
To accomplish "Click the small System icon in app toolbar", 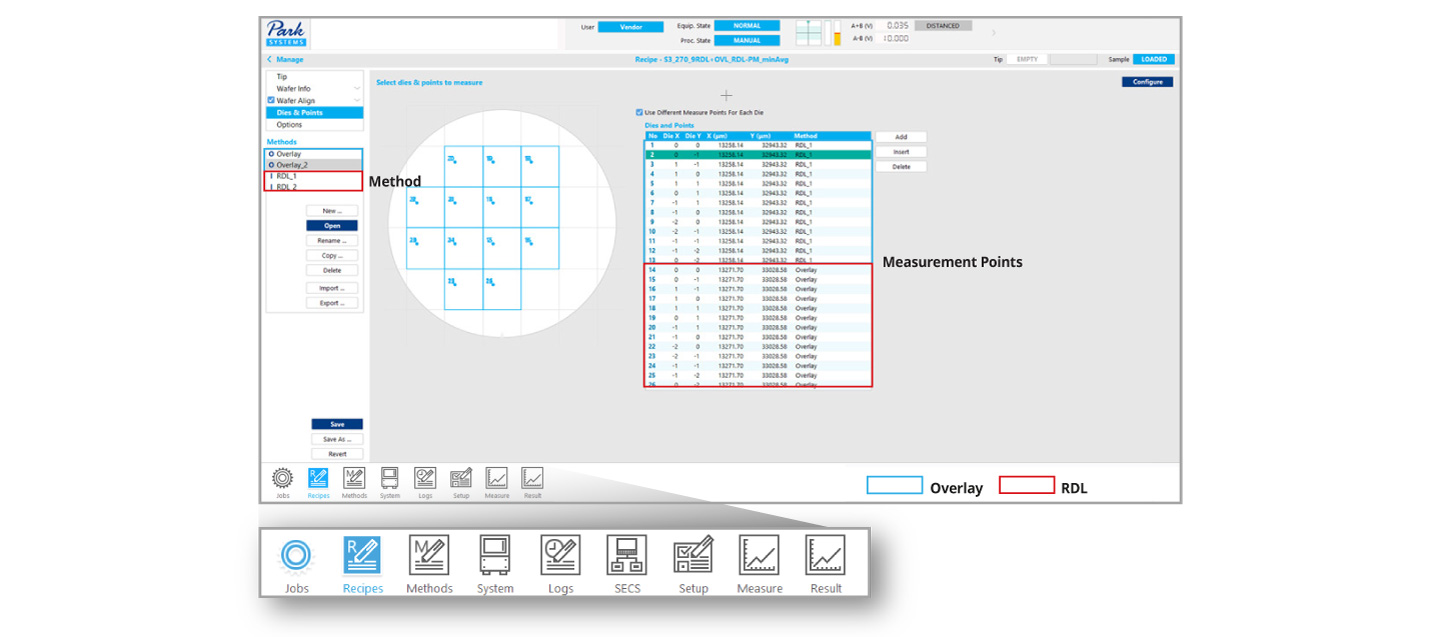I will pyautogui.click(x=390, y=478).
